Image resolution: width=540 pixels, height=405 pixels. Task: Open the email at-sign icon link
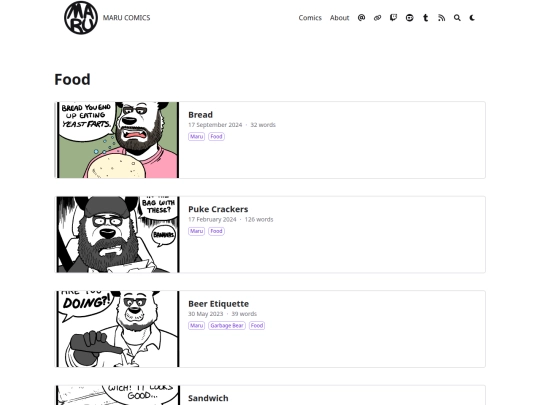coord(361,18)
